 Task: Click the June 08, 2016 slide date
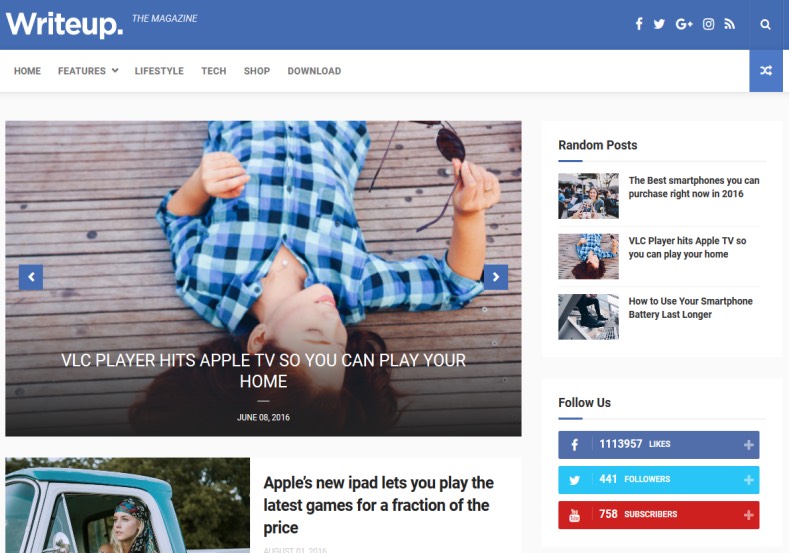263,418
